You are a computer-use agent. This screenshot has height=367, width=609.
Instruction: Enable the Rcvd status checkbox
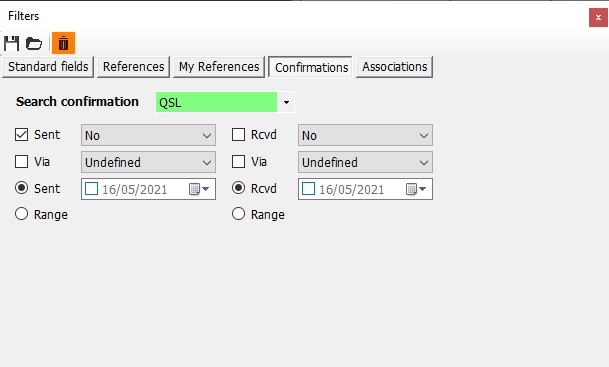(x=238, y=135)
